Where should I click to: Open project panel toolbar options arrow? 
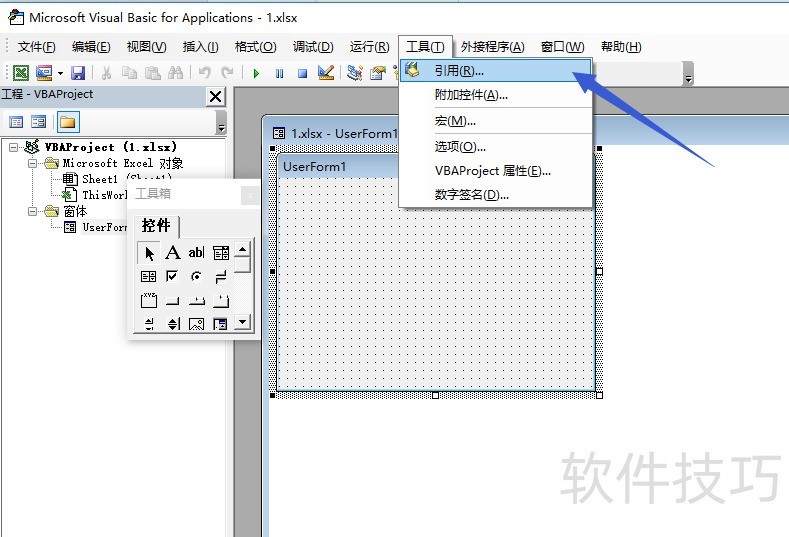click(221, 122)
